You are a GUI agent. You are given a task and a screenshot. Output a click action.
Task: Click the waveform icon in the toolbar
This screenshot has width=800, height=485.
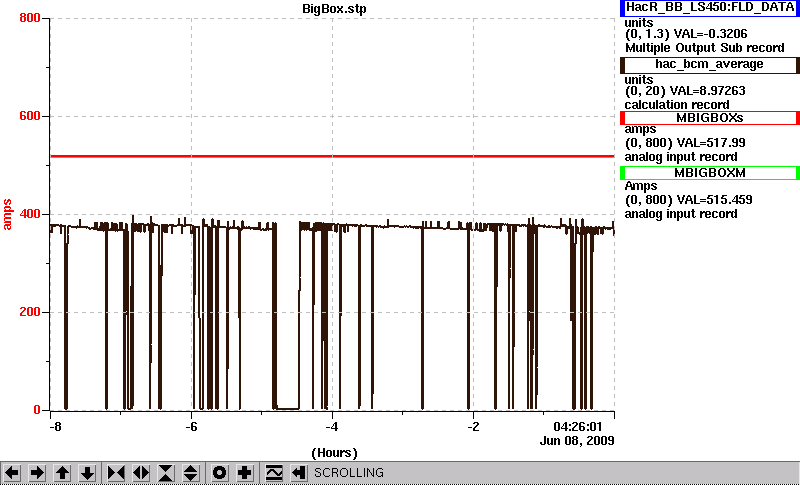pyautogui.click(x=274, y=473)
